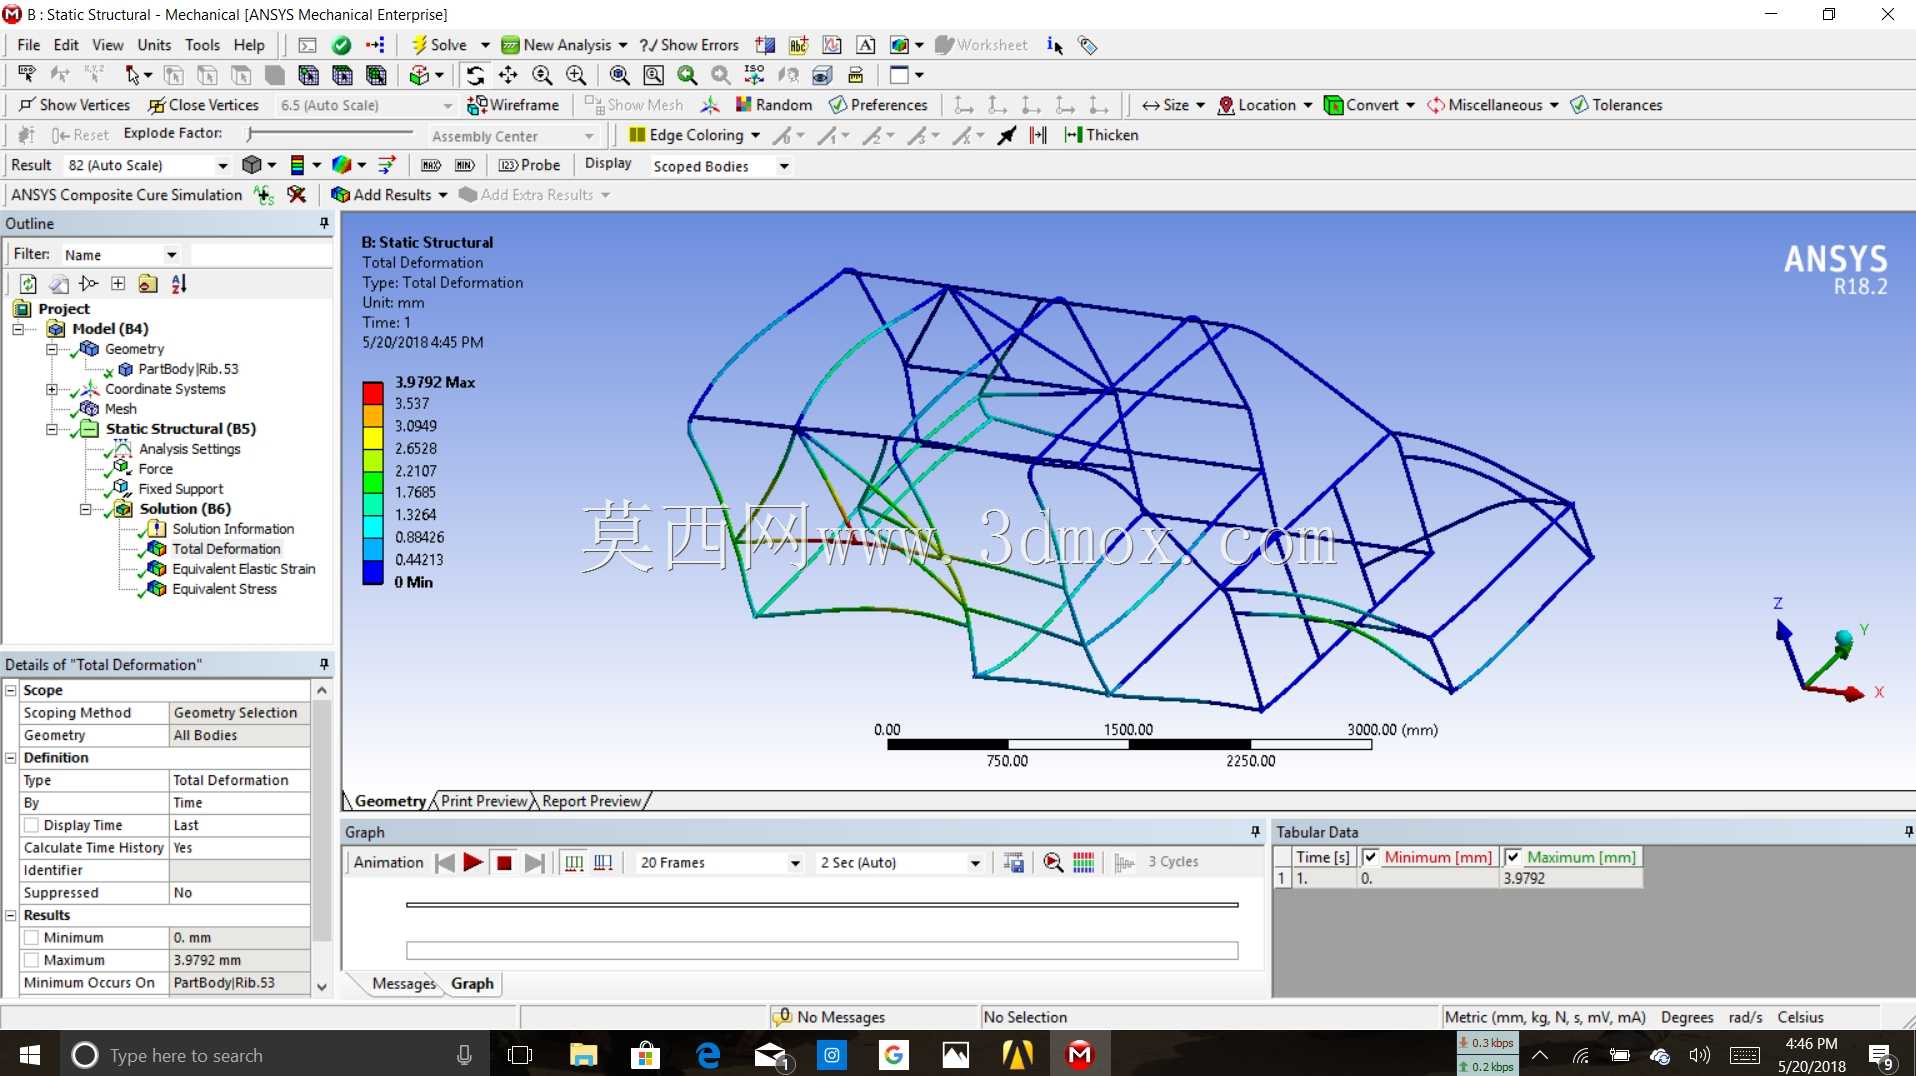Image resolution: width=1916 pixels, height=1076 pixels.
Task: Click the Rotate view tool icon
Action: coord(475,75)
